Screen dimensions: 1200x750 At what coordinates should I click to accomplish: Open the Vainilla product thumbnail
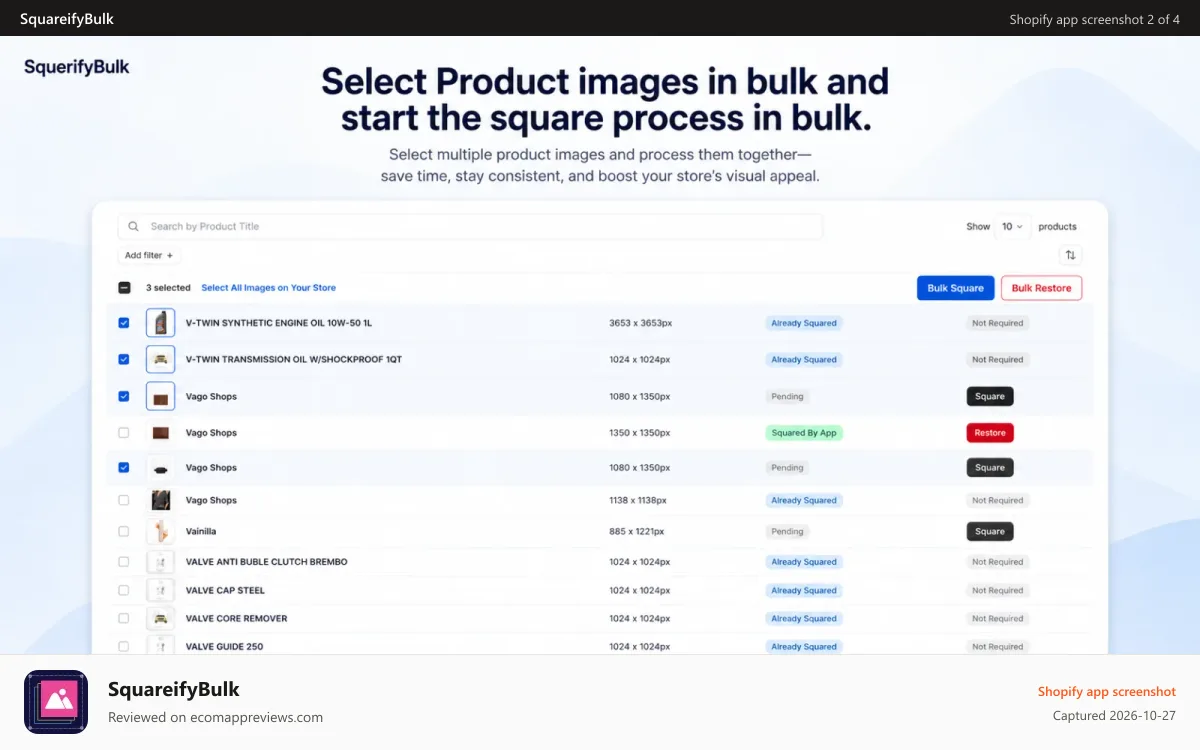160,531
